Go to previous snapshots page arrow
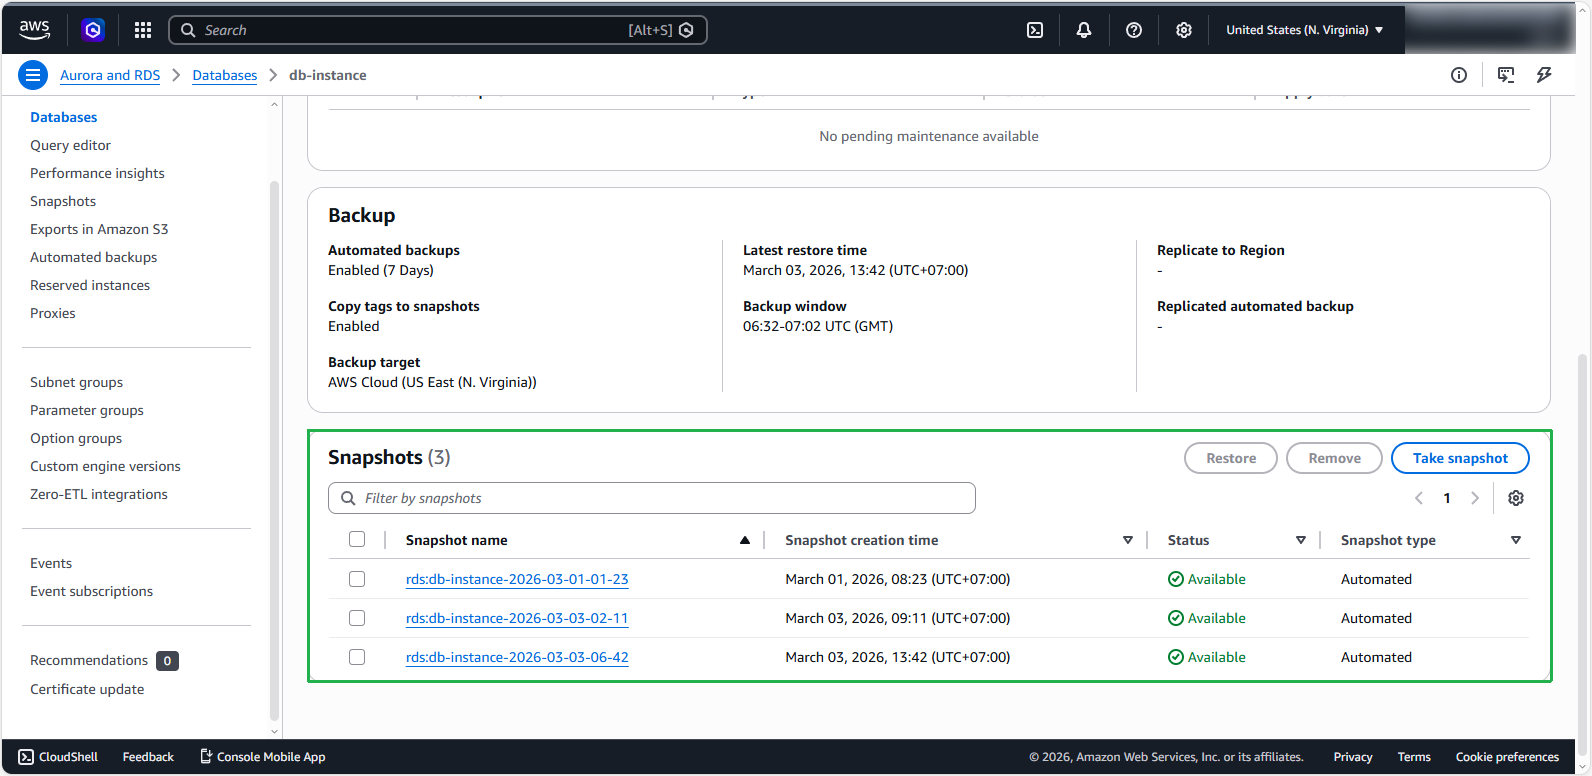Viewport: 1592px width, 776px height. pos(1419,498)
